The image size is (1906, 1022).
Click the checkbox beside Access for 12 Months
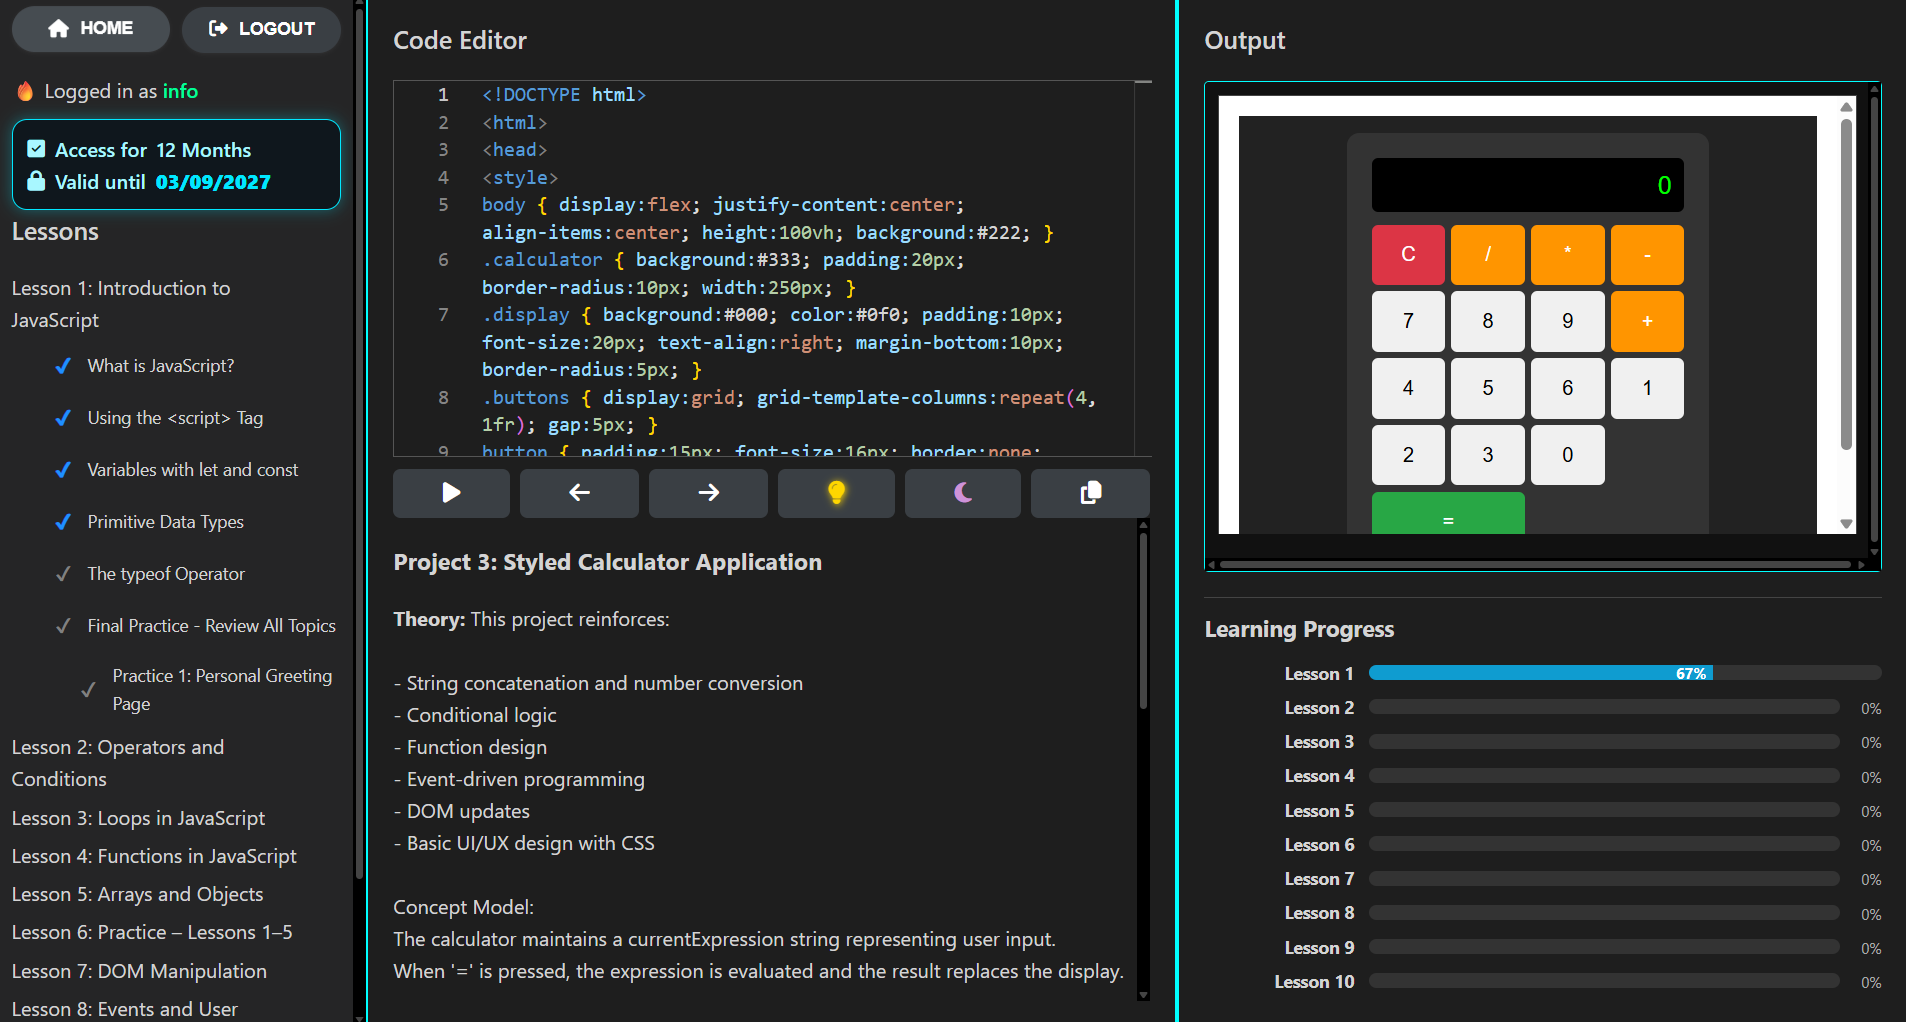pos(36,148)
